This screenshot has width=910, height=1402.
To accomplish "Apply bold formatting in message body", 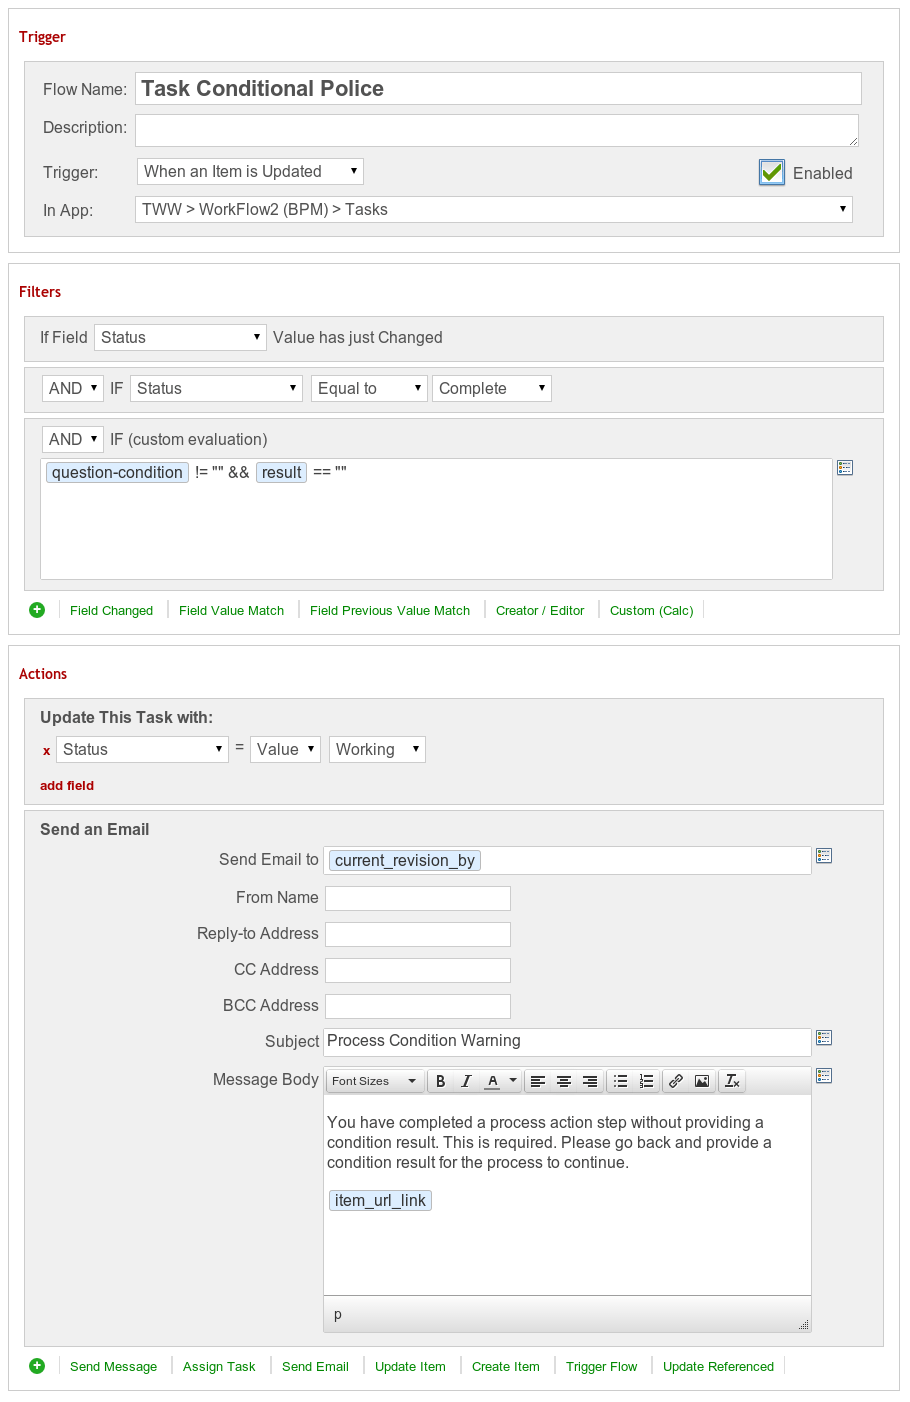I will 440,1081.
